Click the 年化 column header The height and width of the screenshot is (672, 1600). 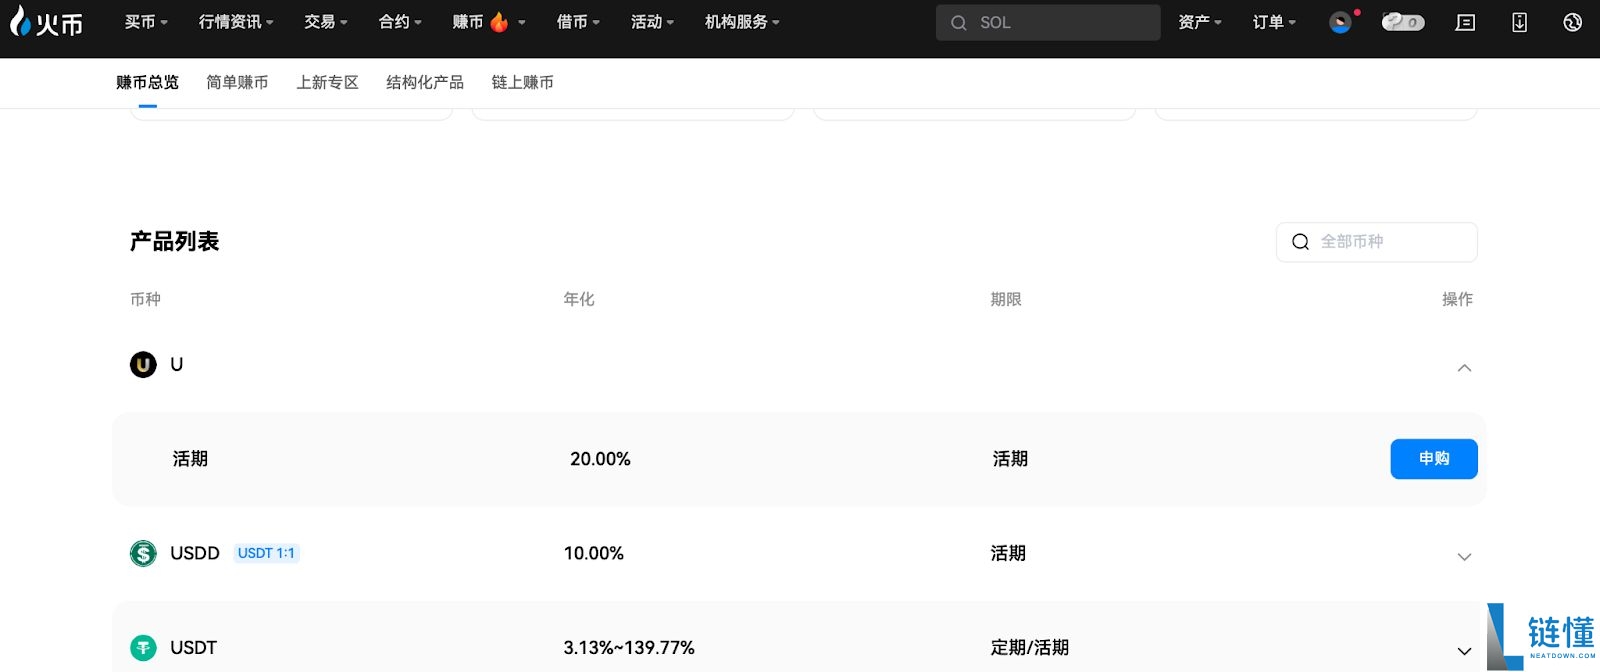(579, 299)
